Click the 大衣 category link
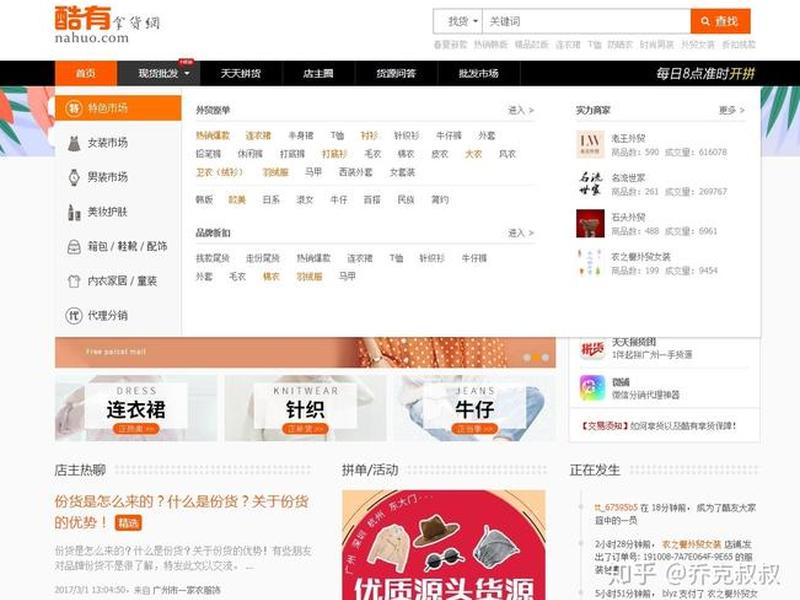Viewport: 800px width, 600px height. [473, 154]
